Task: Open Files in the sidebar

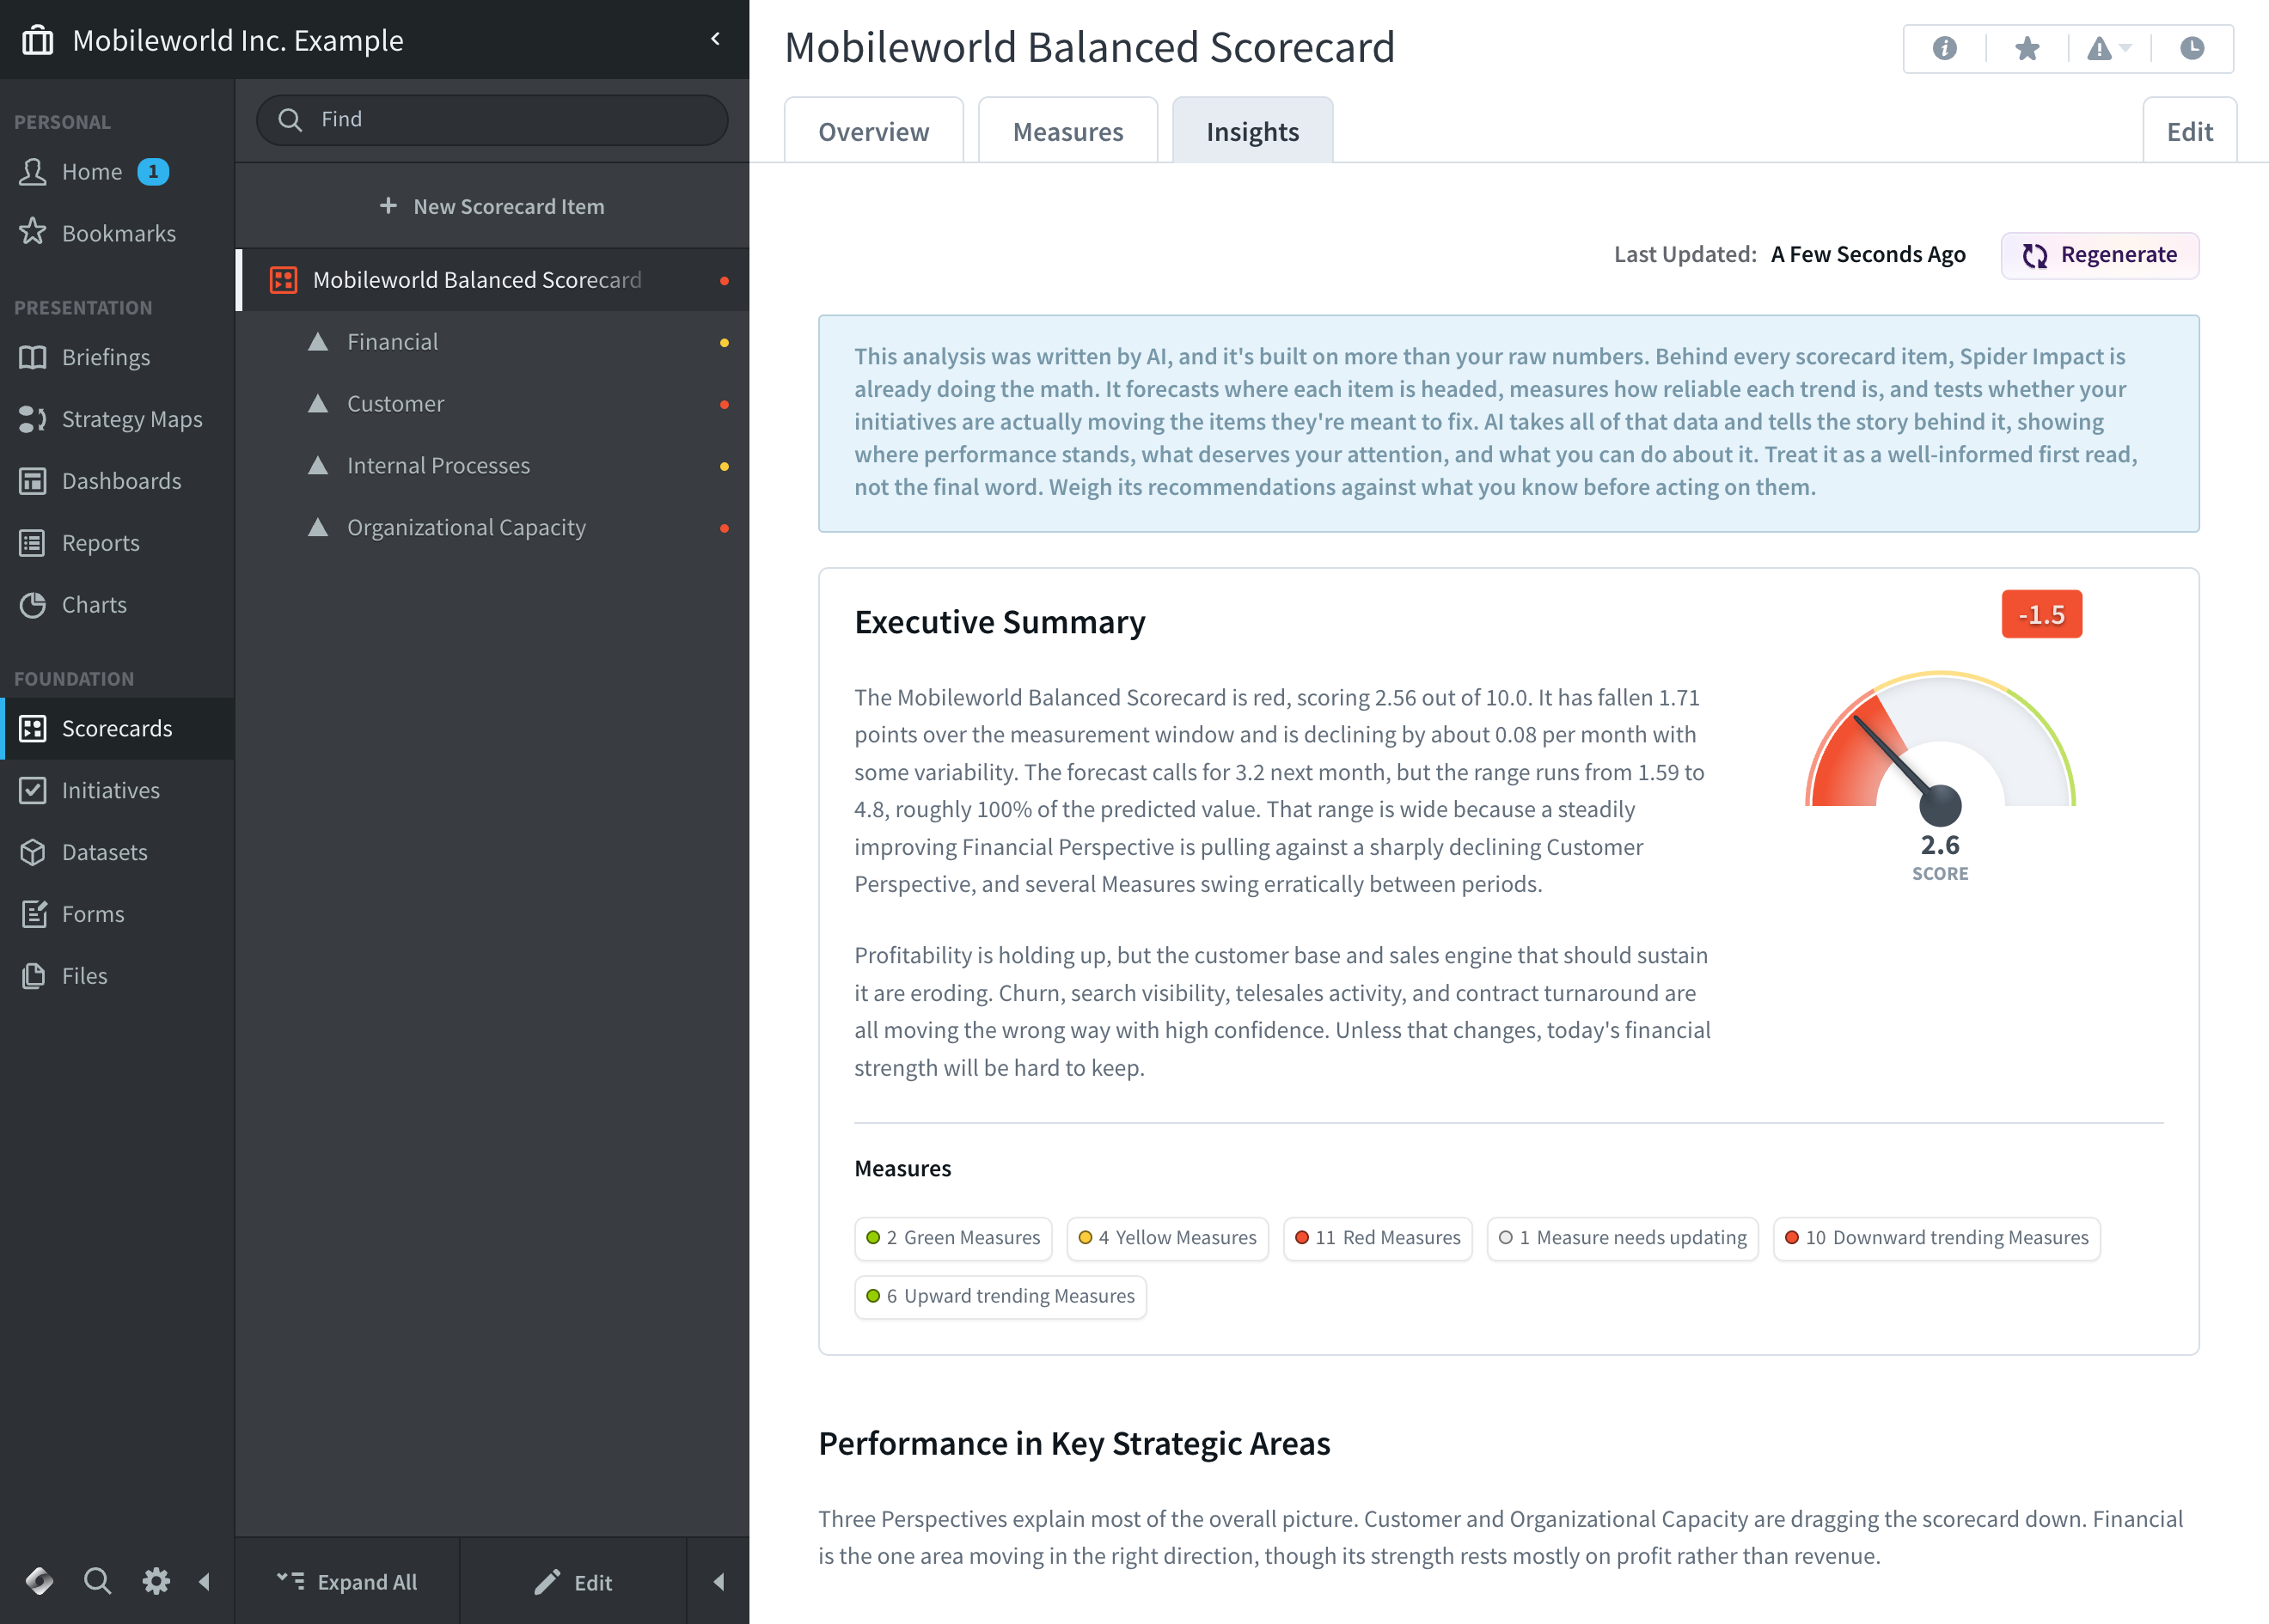Action: (117, 976)
